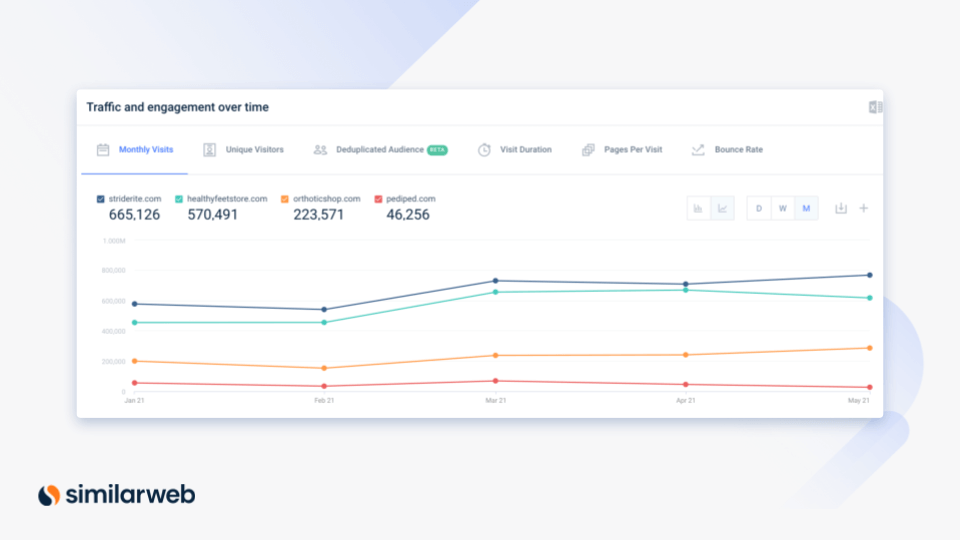Toggle pediped.com checkbox
Image resolution: width=960 pixels, height=540 pixels.
[378, 199]
